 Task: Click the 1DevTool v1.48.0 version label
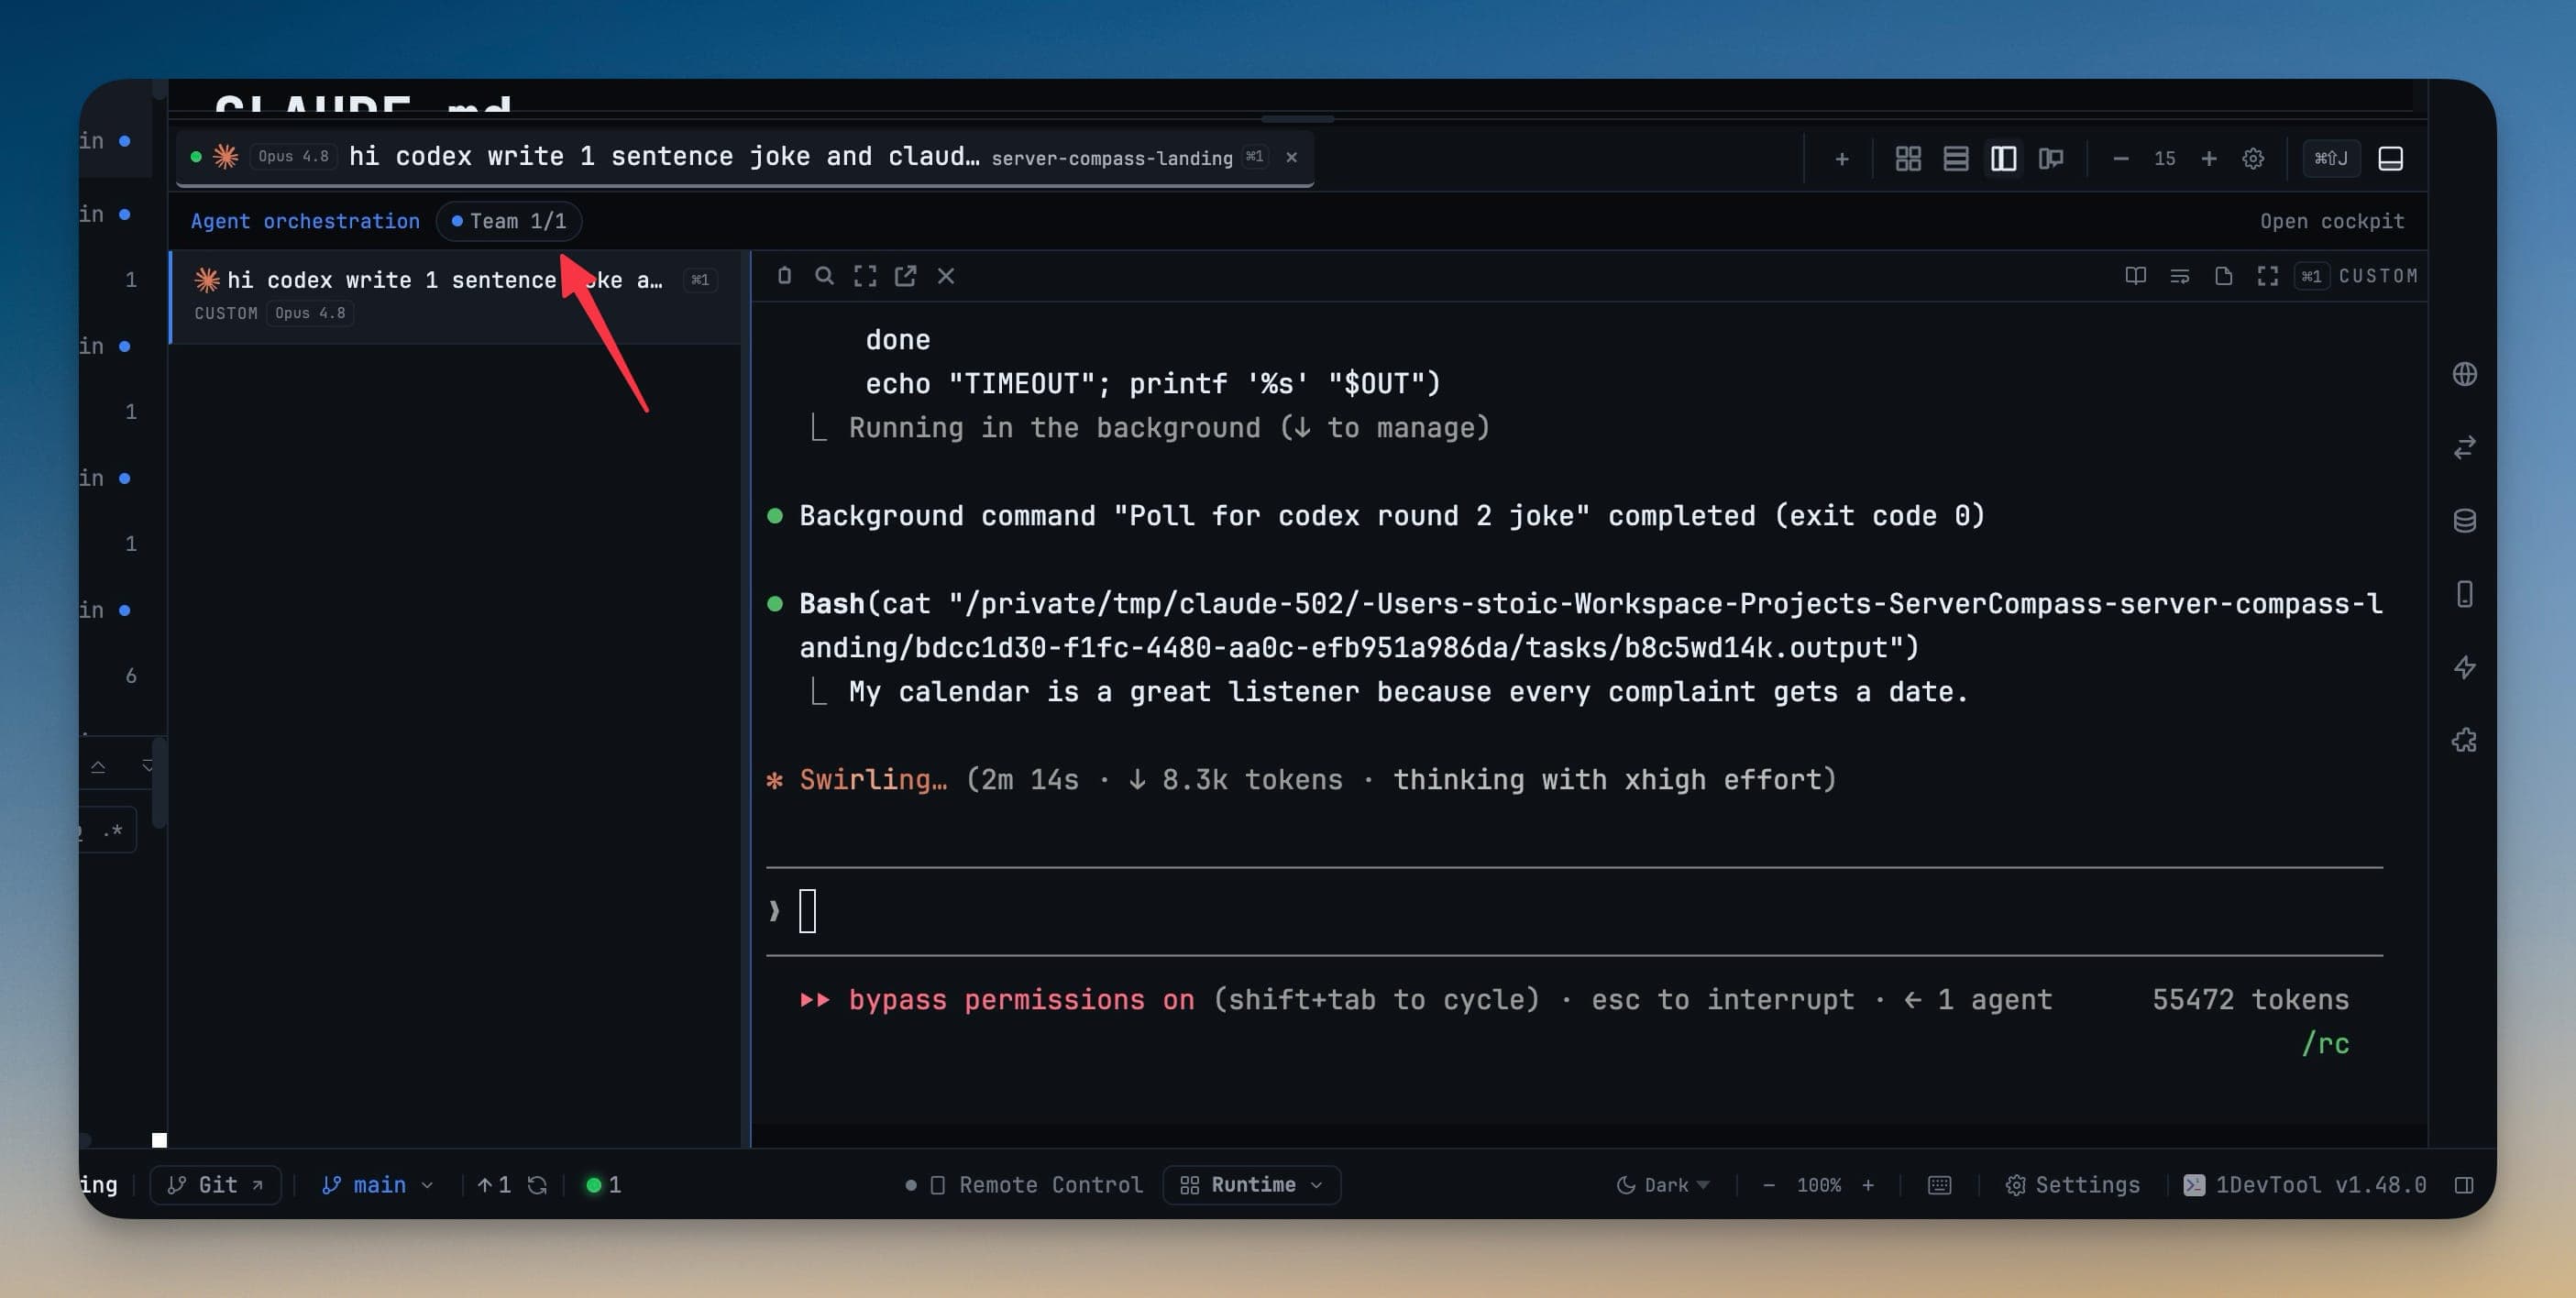point(2305,1185)
